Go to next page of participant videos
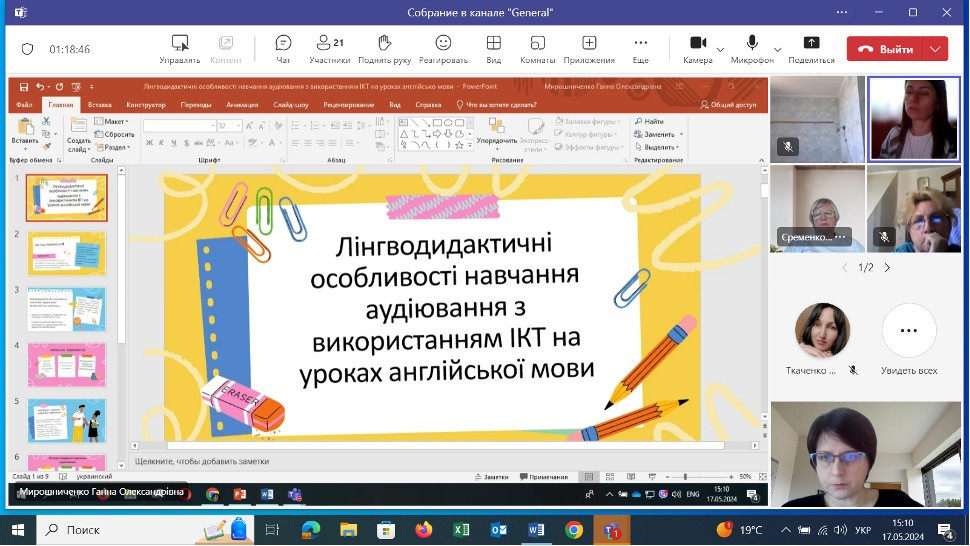970x546 pixels. tap(887, 268)
